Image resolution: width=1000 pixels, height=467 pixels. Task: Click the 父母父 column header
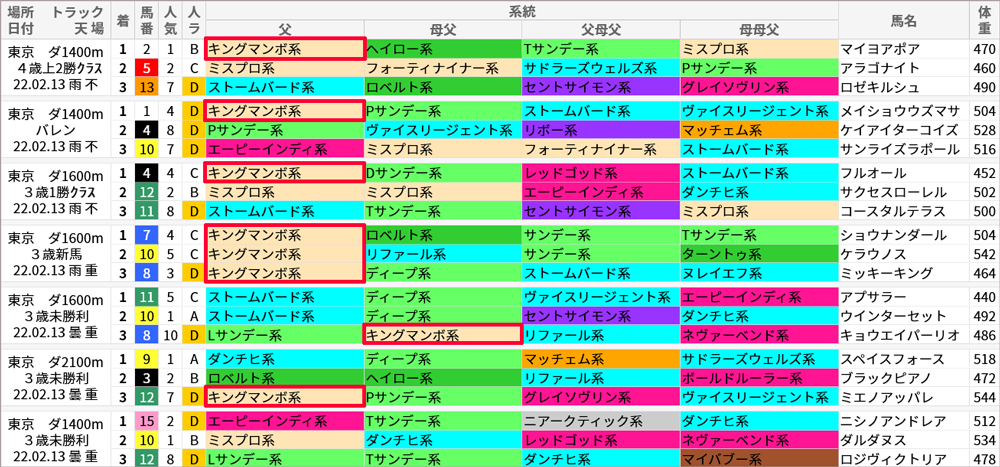pos(601,29)
